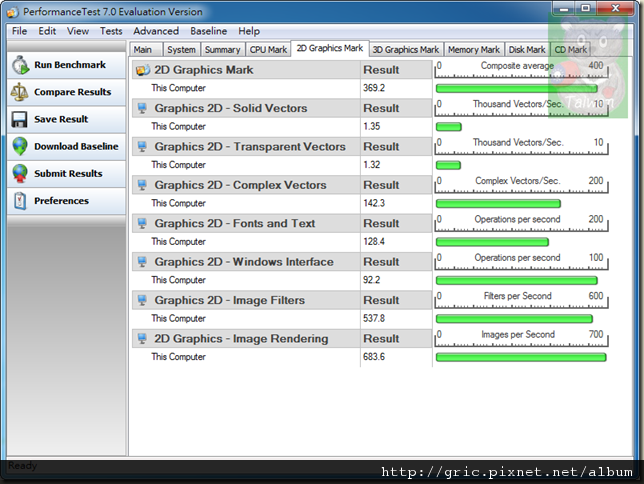Click the Download Baseline button label
The height and width of the screenshot is (484, 644).
click(76, 146)
